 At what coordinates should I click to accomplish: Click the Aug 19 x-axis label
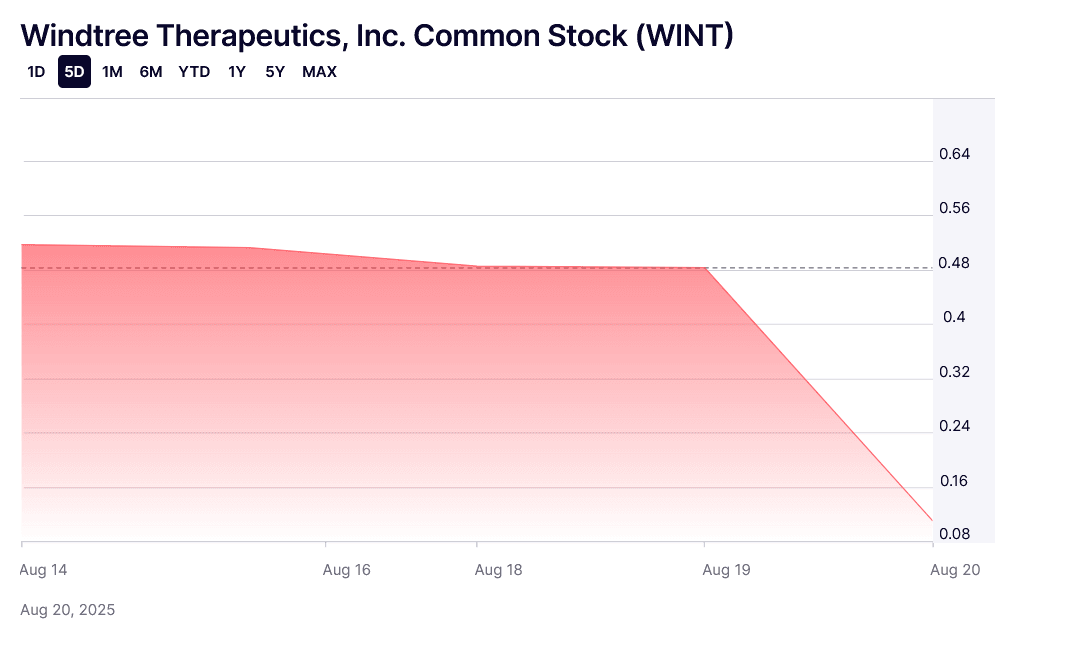click(x=727, y=570)
